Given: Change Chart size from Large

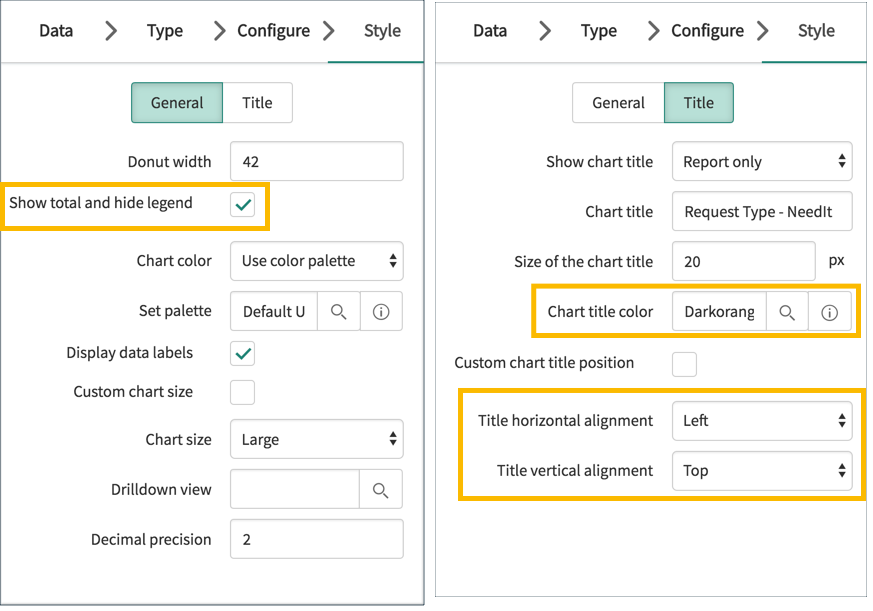Looking at the screenshot, I should point(316,438).
